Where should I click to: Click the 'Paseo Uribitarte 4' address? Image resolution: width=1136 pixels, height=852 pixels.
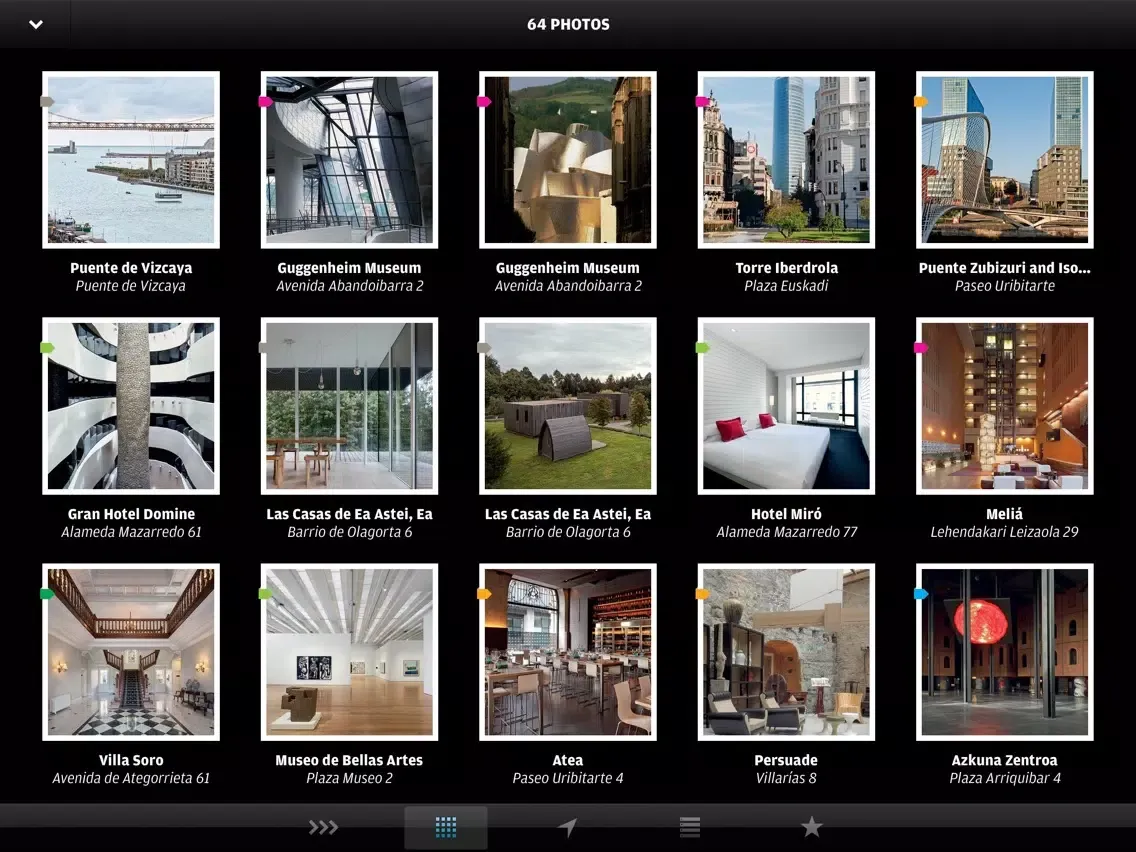point(568,779)
